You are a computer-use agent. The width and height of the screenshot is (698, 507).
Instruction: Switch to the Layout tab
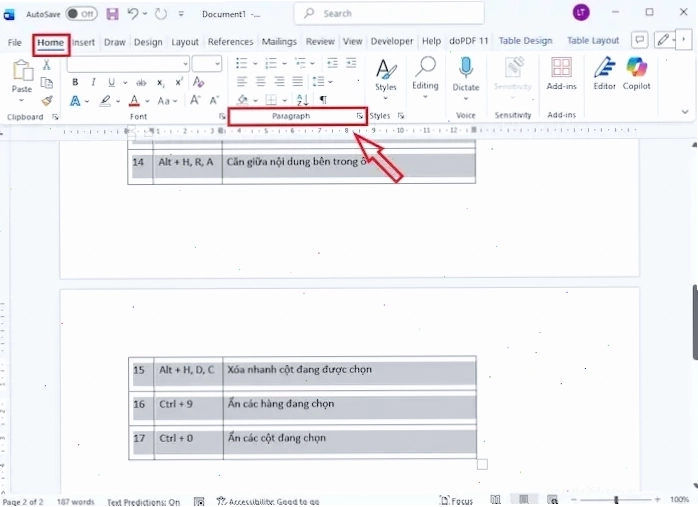[x=185, y=42]
